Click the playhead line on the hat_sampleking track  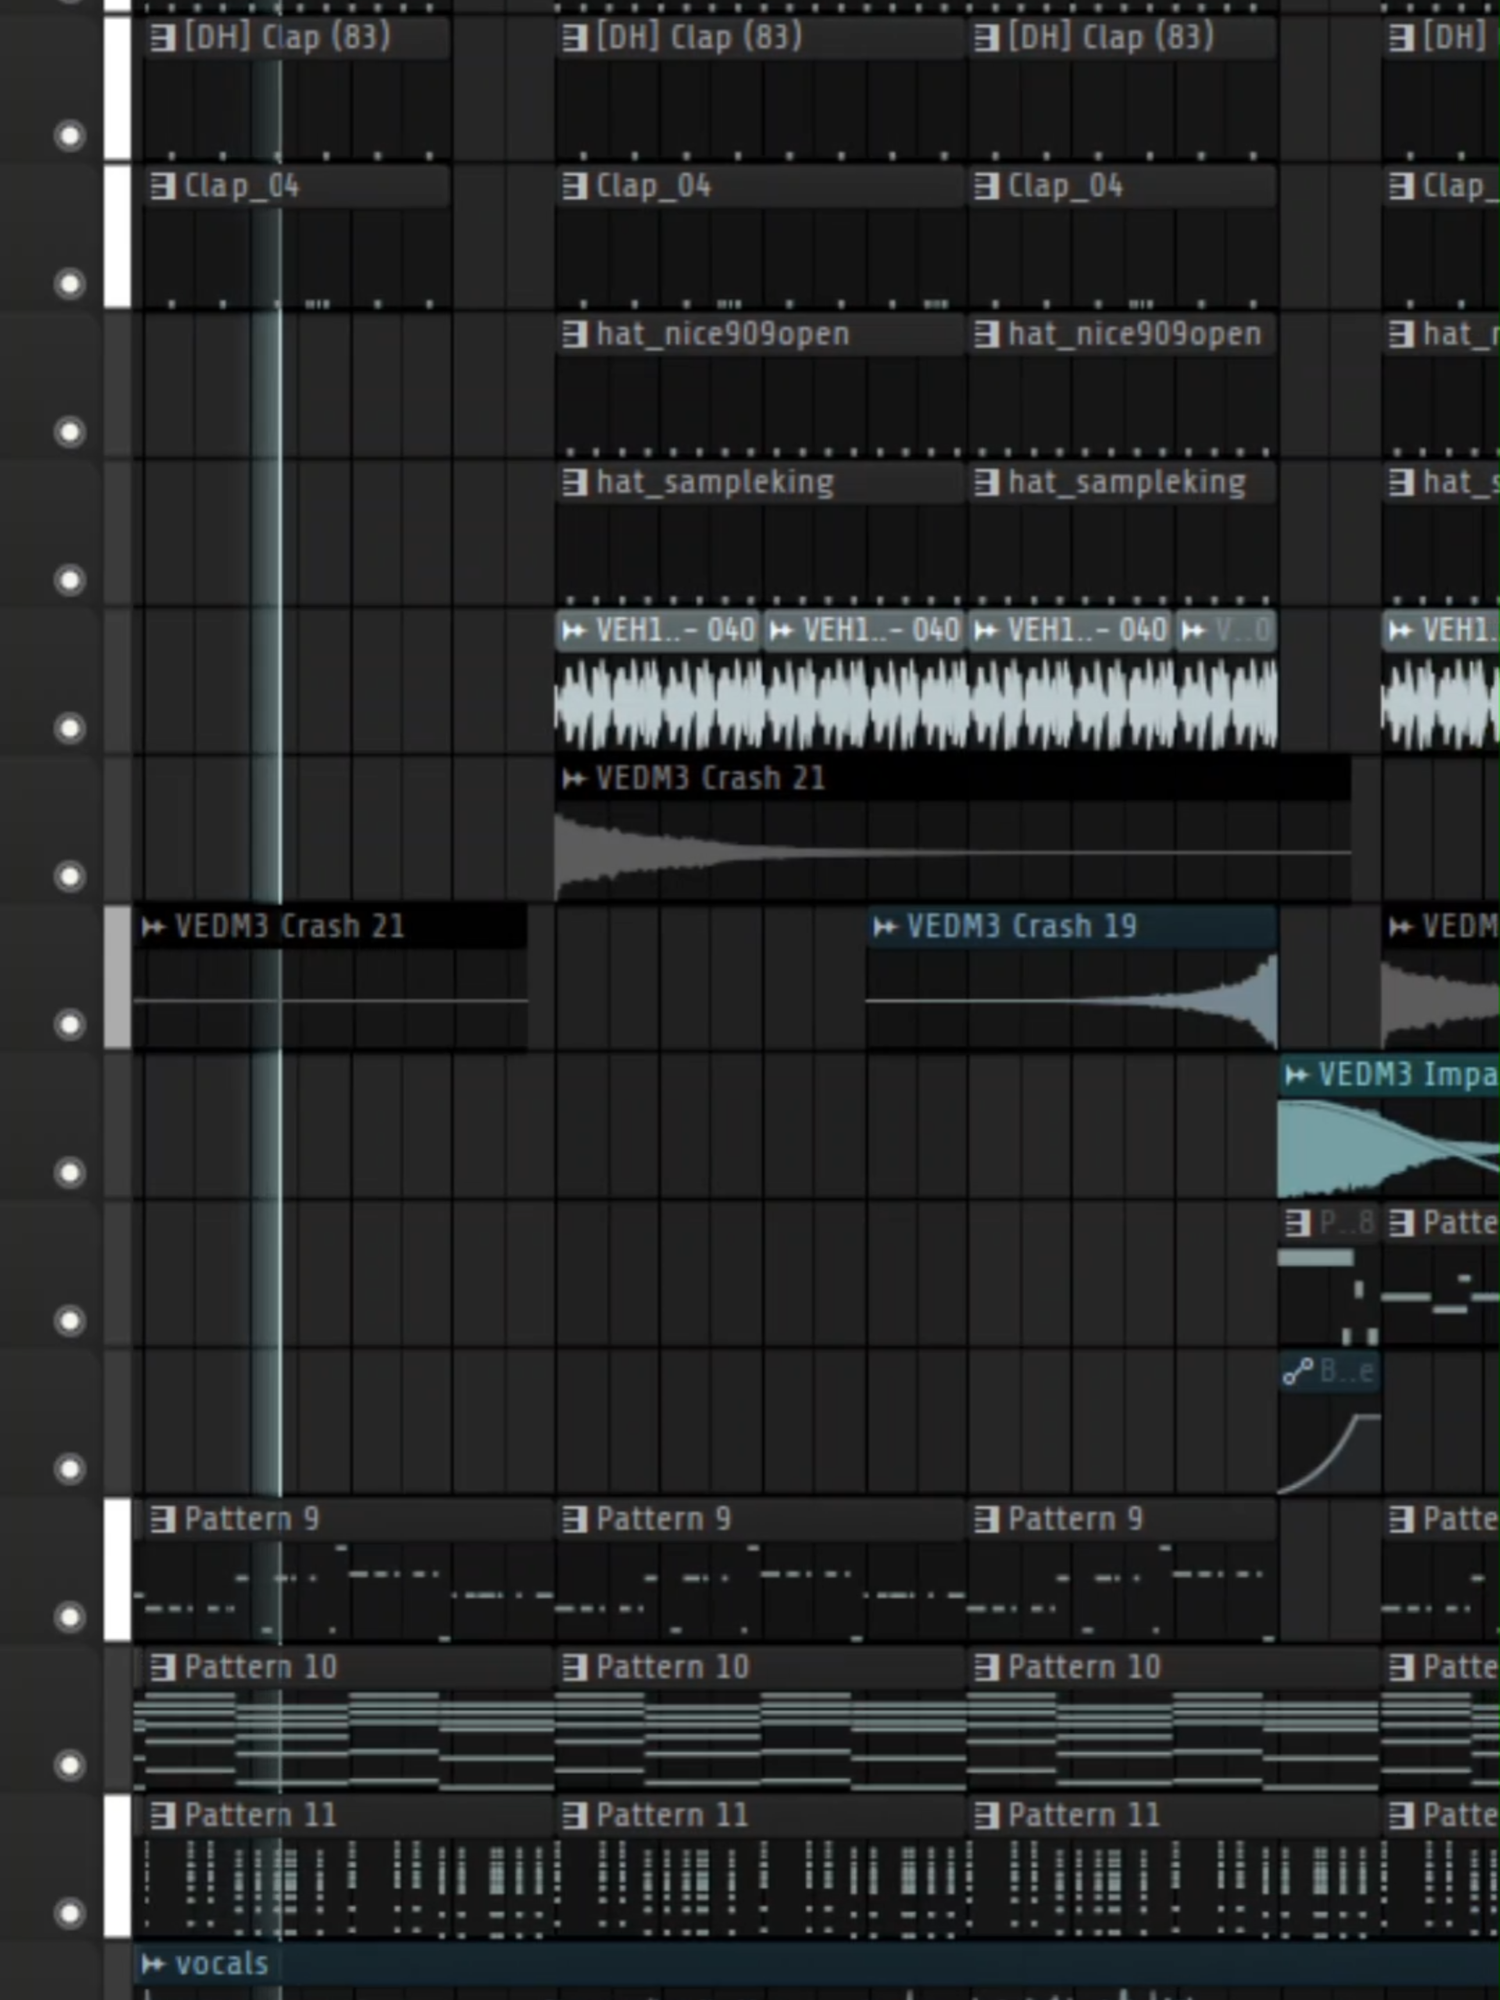[x=280, y=532]
